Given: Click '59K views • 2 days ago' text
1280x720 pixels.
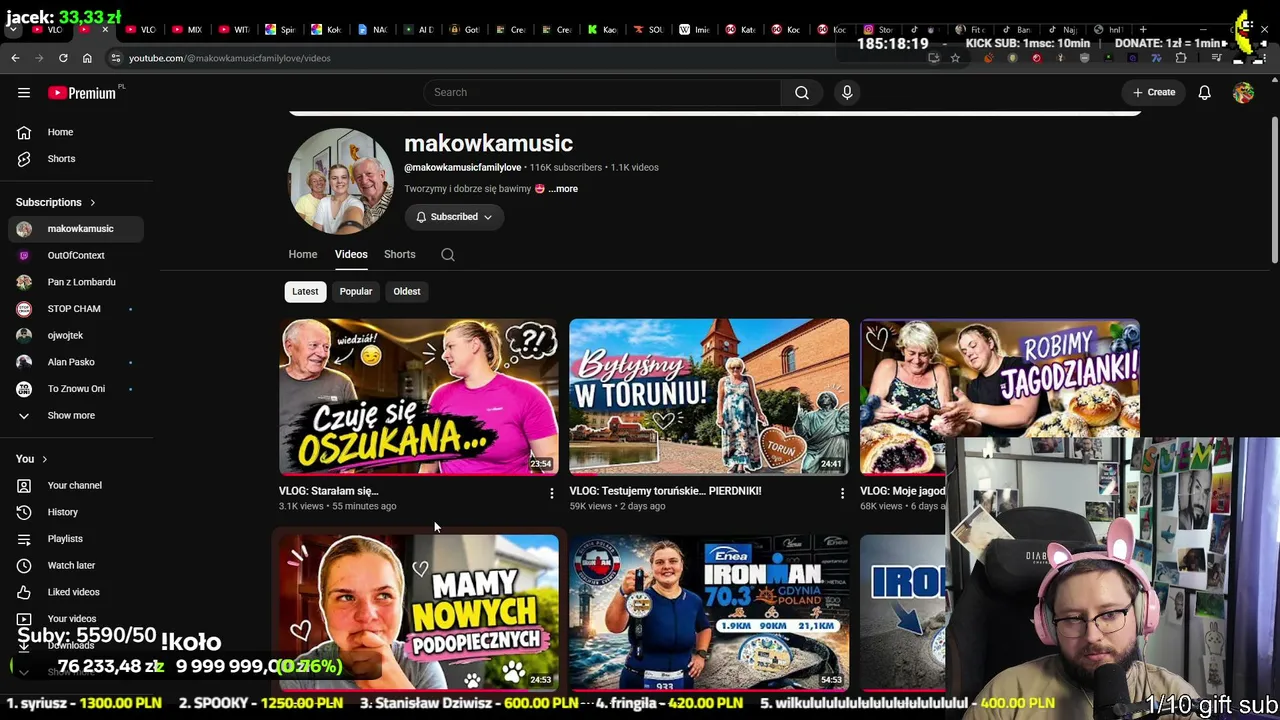Looking at the screenshot, I should (617, 506).
